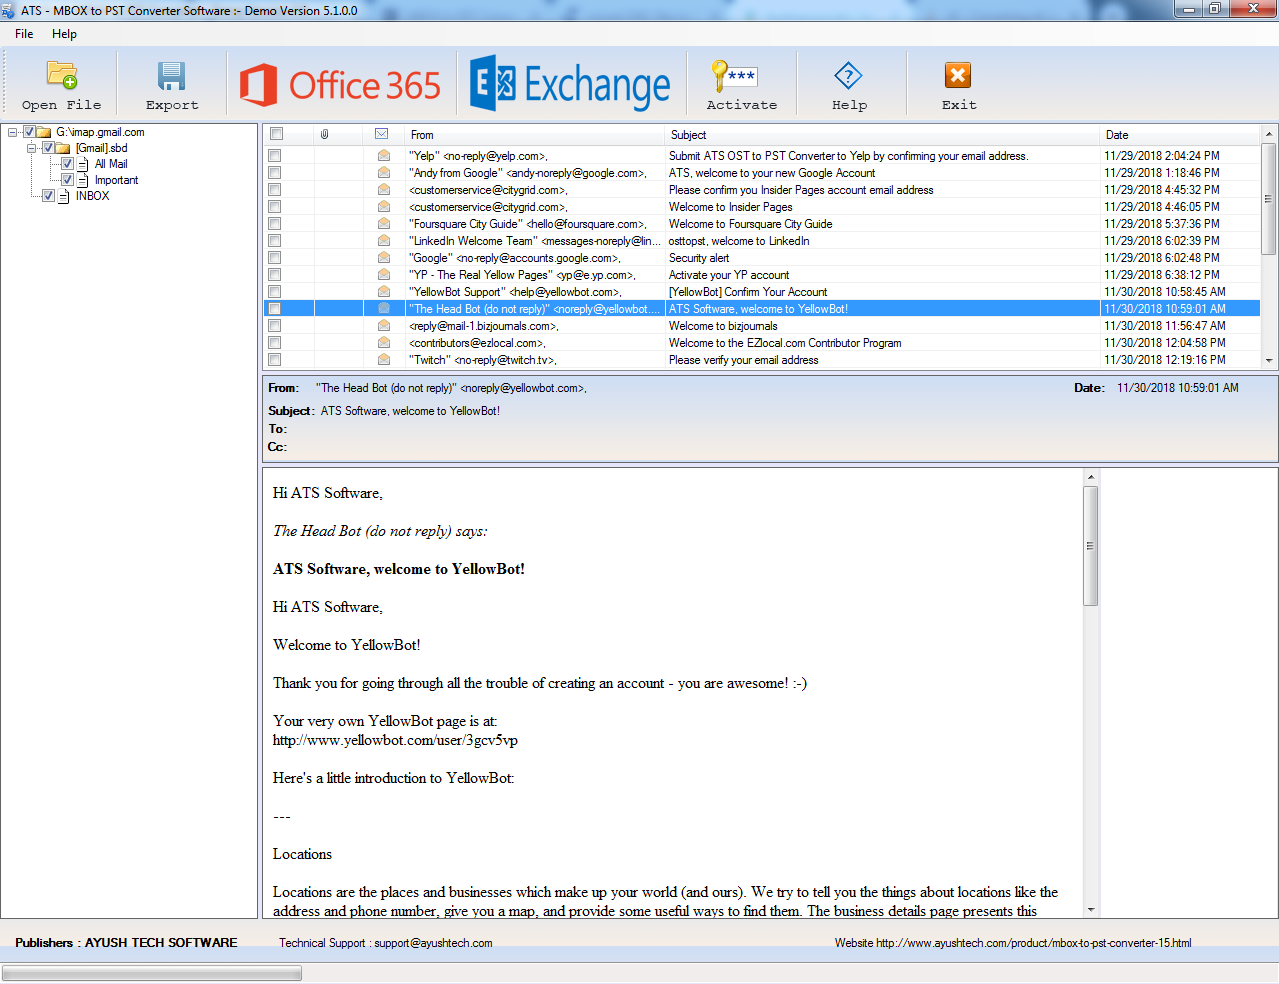Viewport: 1279px width, 984px height.
Task: Open the Exchange export option
Action: pos(571,84)
